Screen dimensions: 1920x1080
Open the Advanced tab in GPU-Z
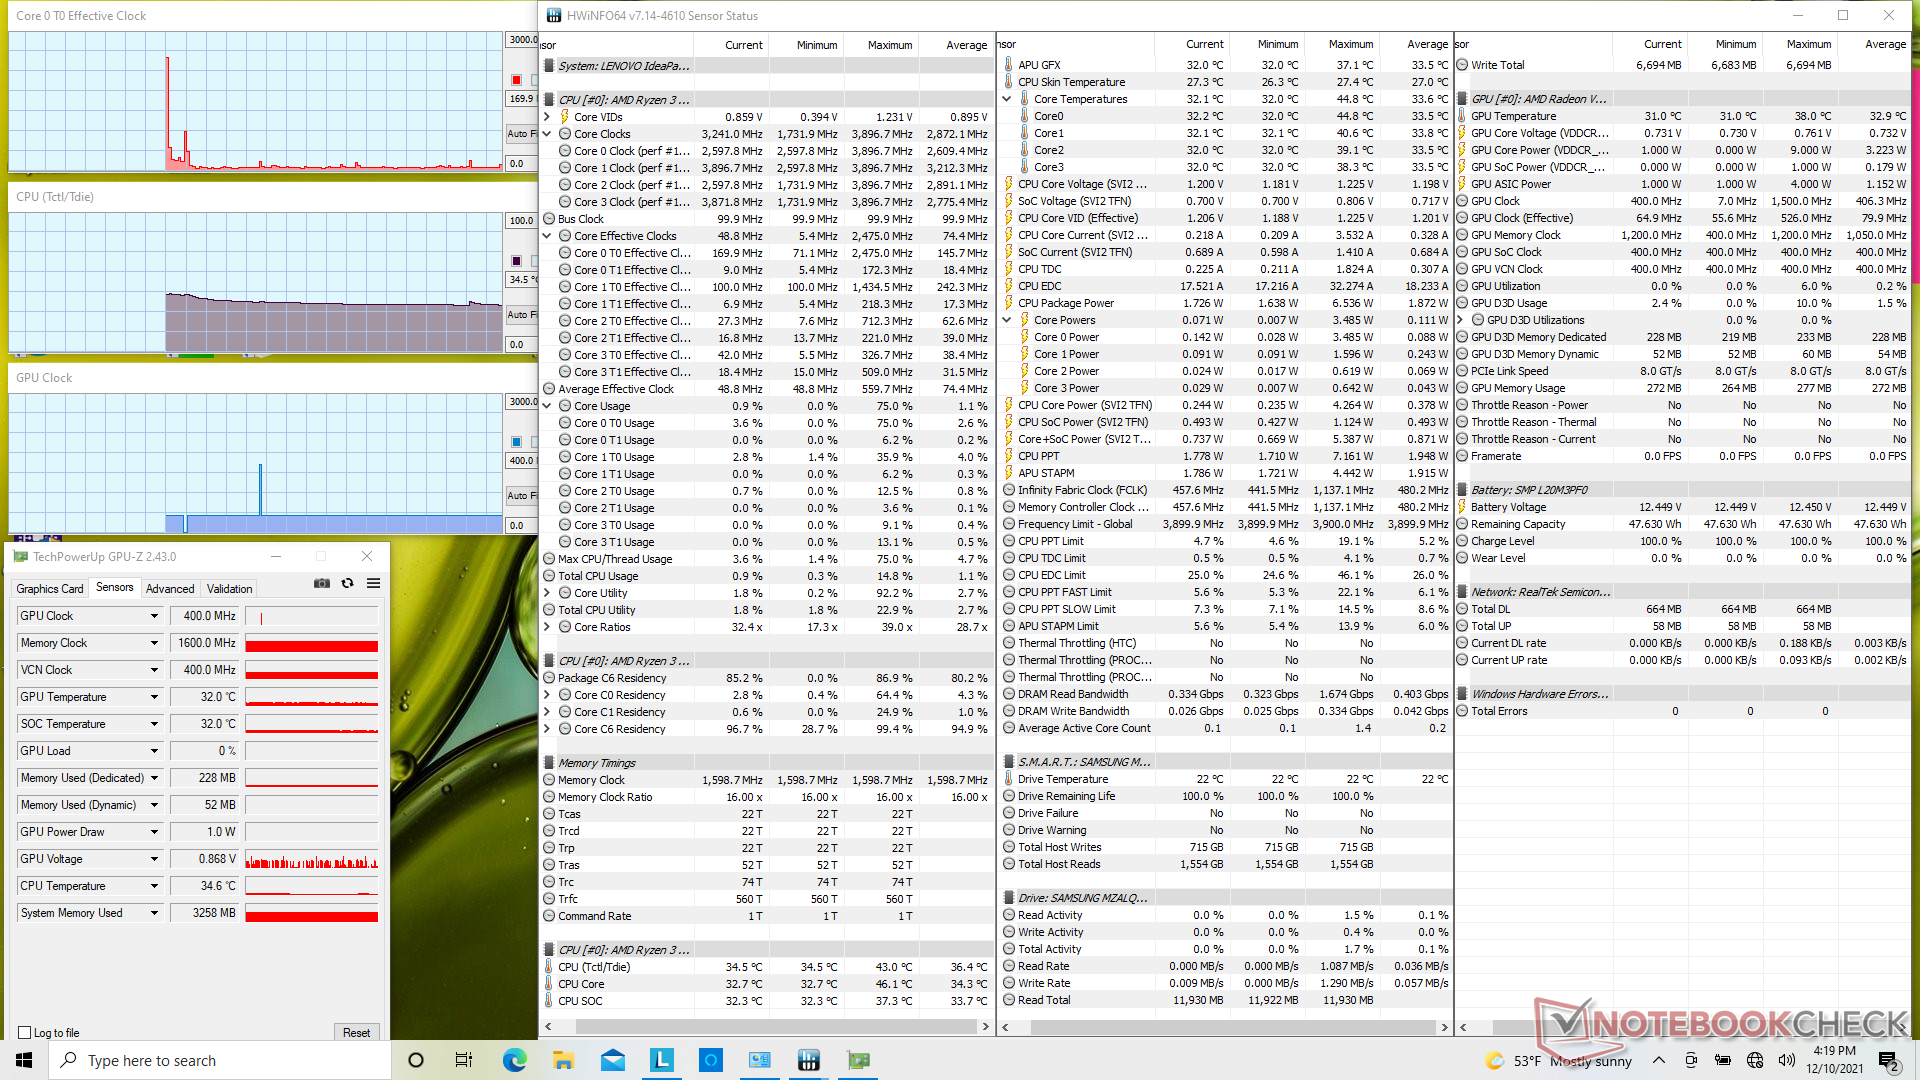170,589
